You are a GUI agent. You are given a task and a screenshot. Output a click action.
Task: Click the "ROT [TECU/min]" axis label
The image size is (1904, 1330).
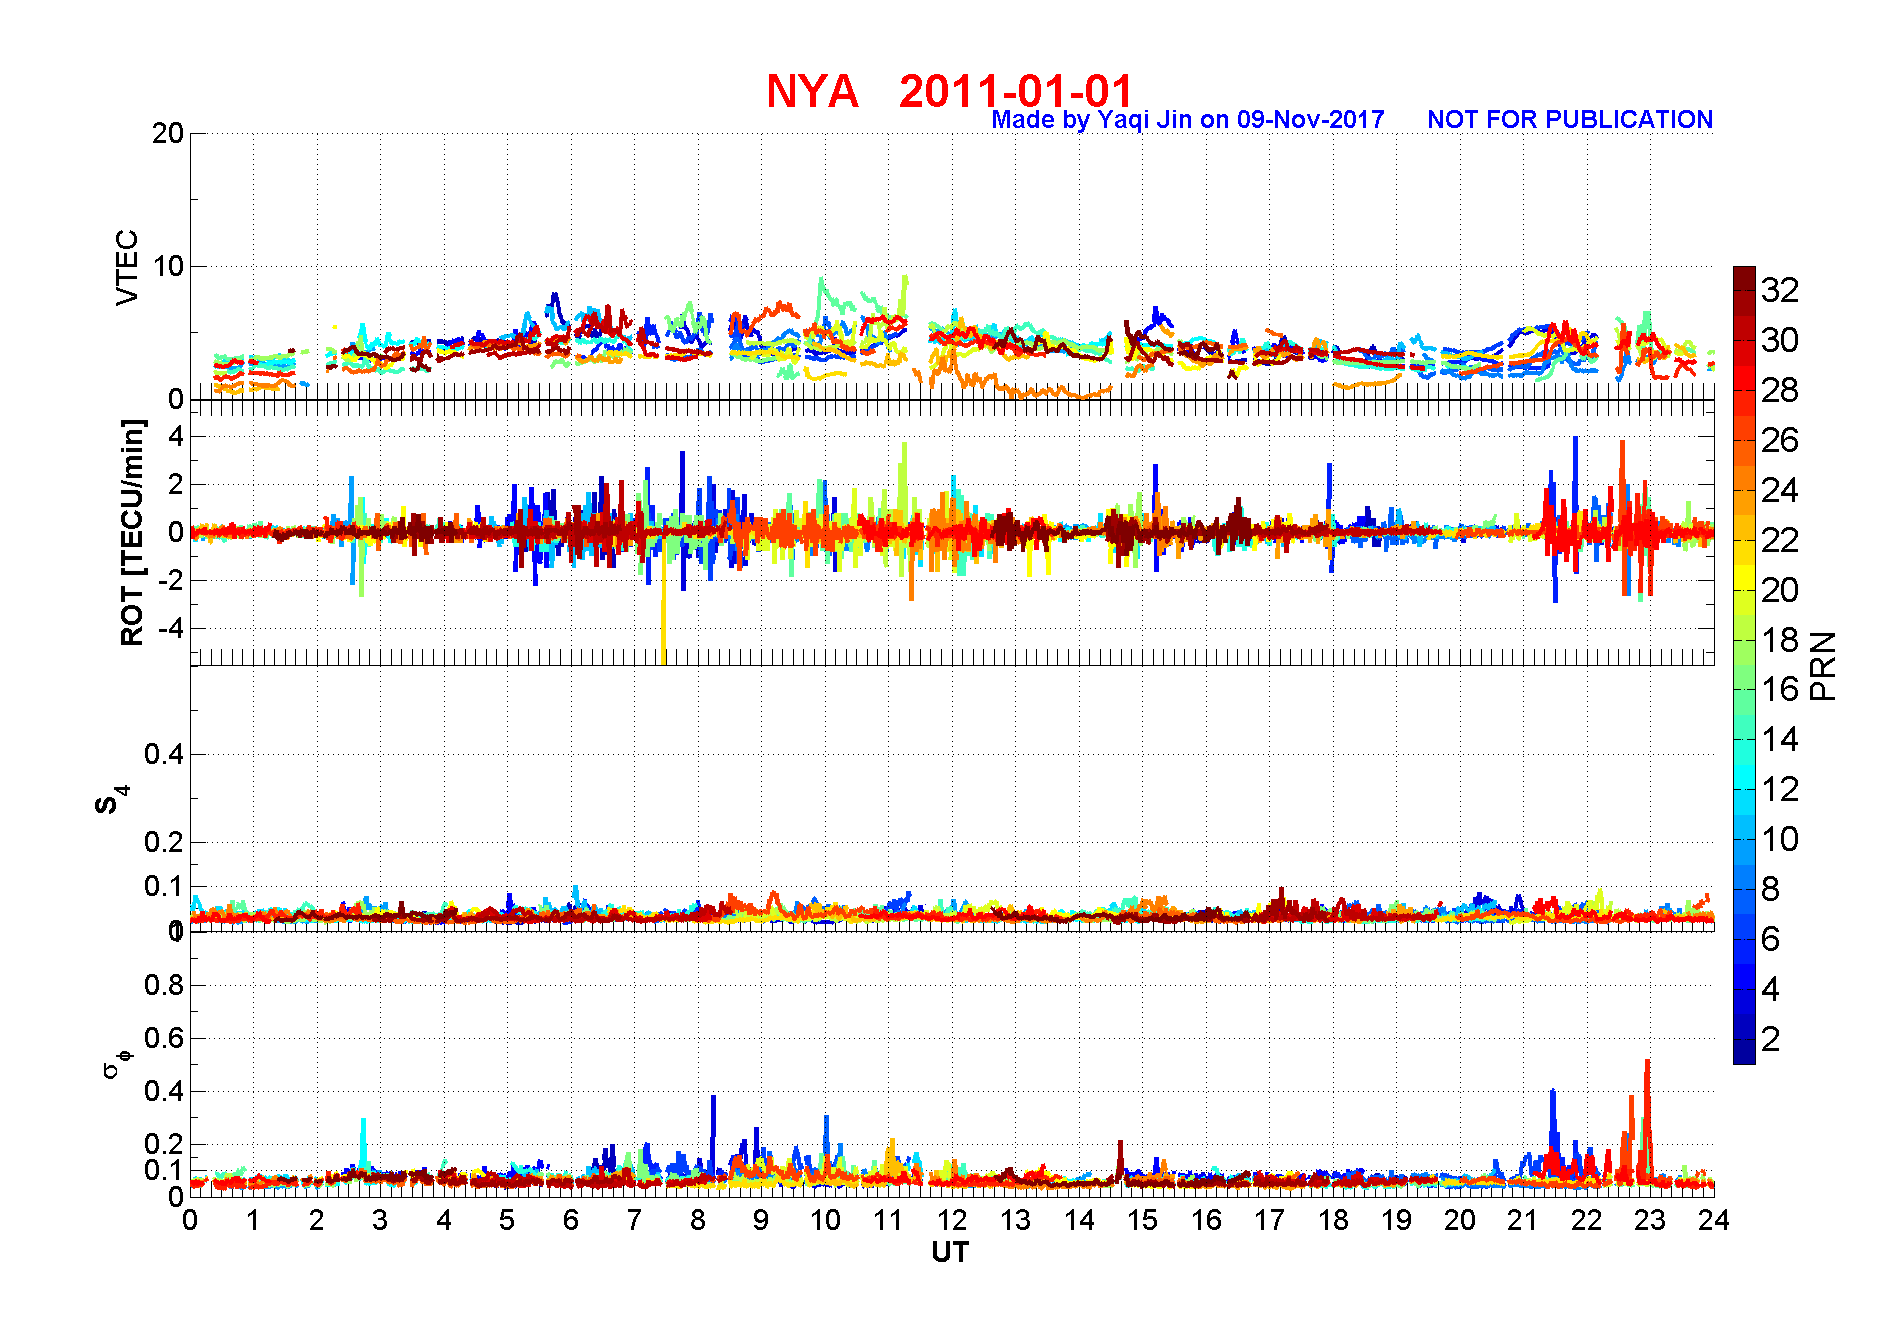tap(132, 532)
